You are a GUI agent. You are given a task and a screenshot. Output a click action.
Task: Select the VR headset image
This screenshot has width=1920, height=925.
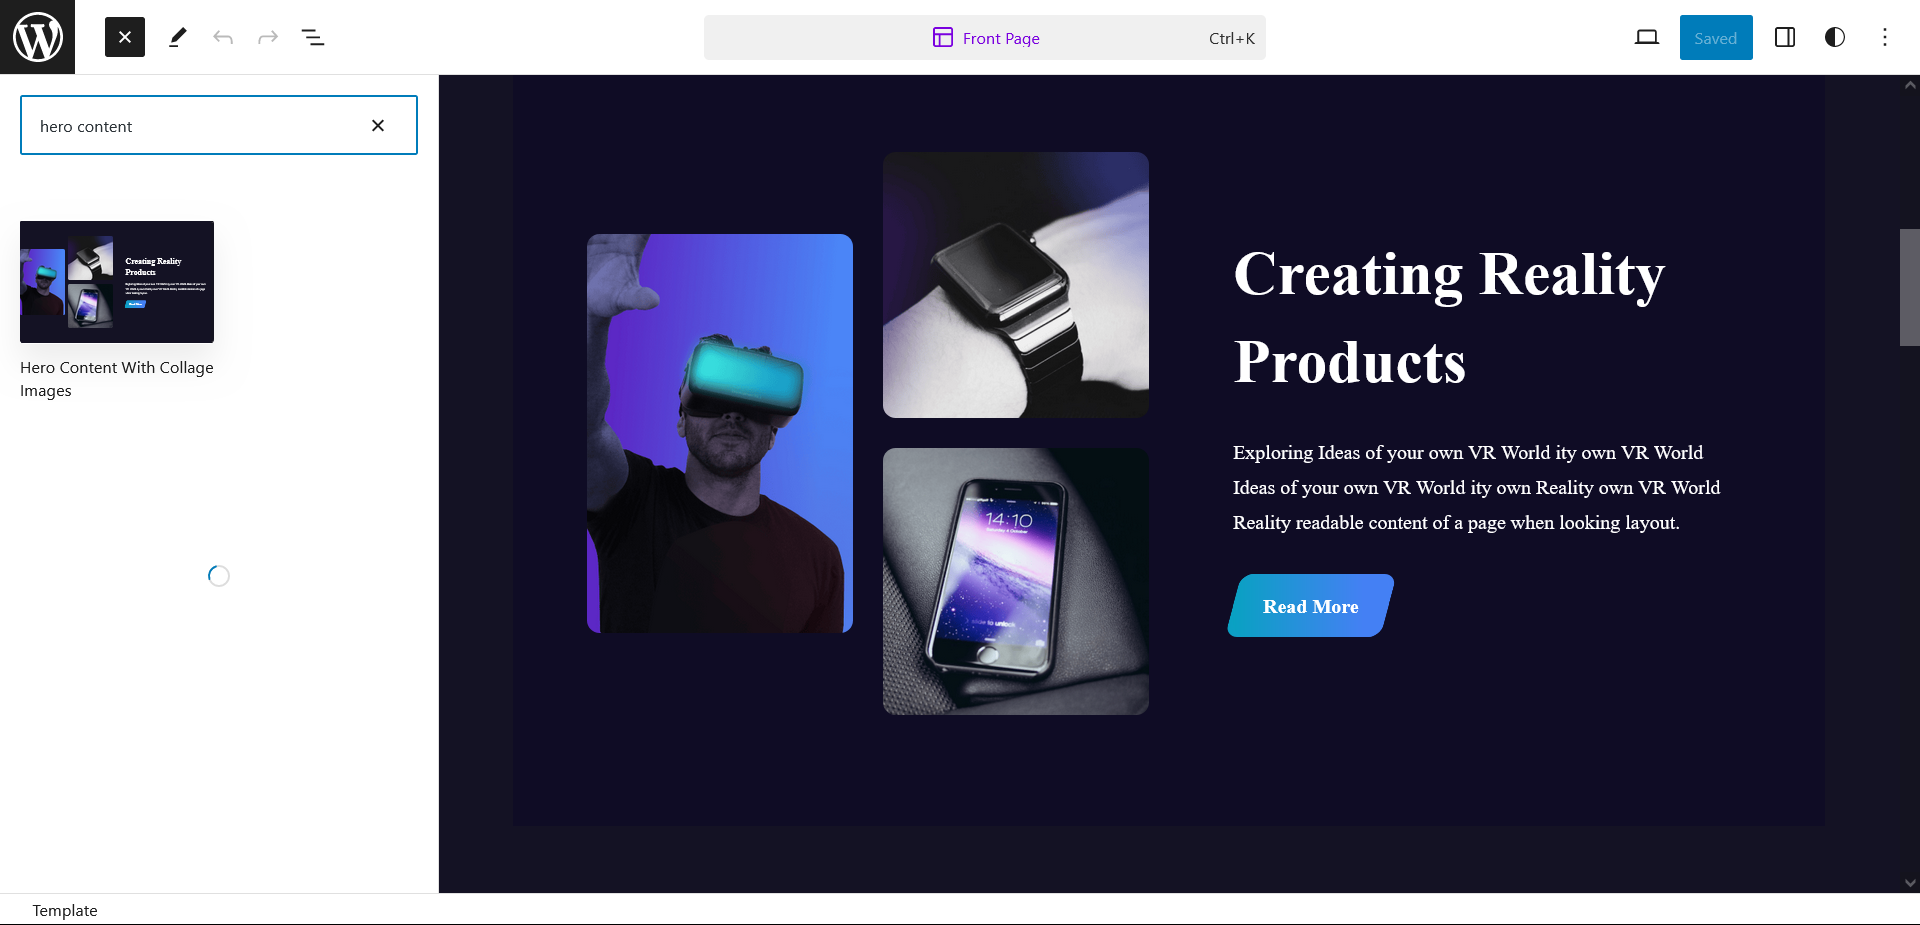(720, 433)
